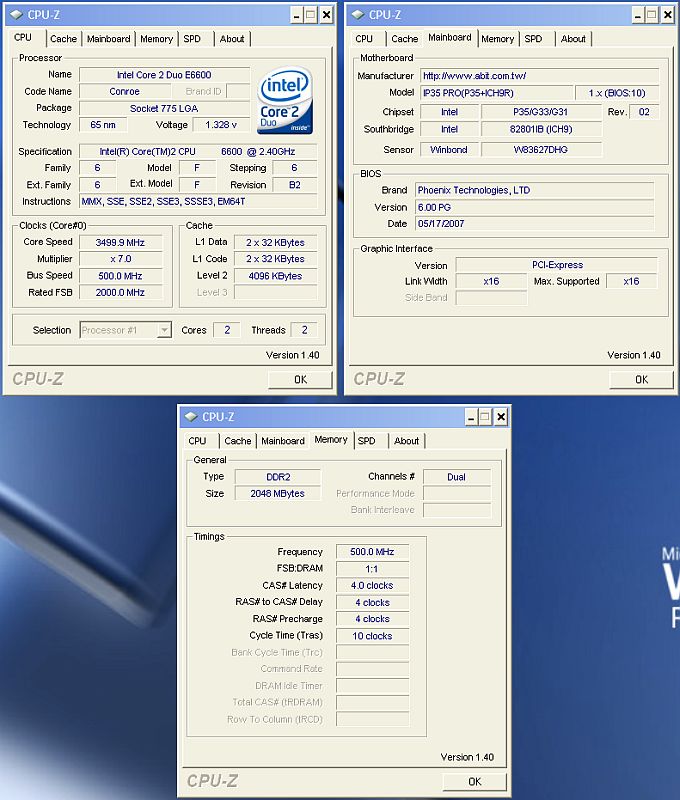Click the Socket 775 LGA package value
The width and height of the screenshot is (680, 800).
point(164,109)
